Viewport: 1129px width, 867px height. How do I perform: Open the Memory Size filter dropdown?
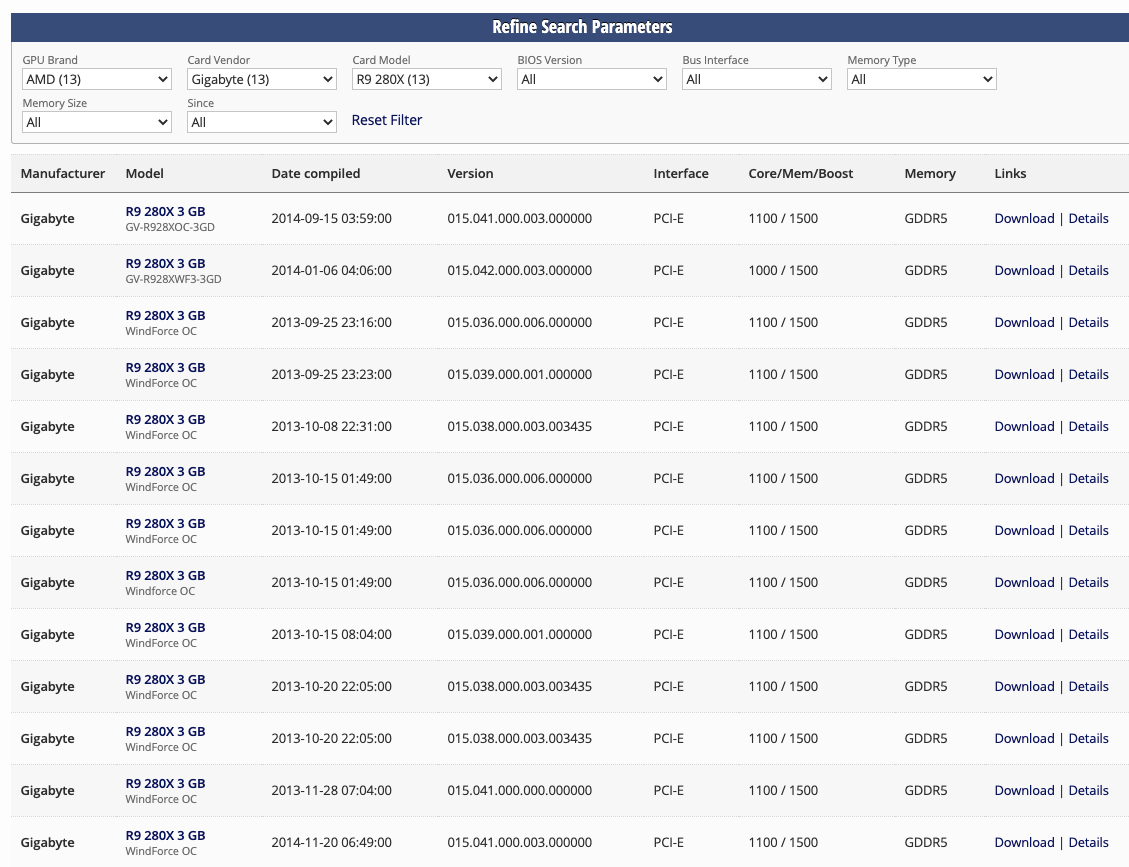pyautogui.click(x=96, y=122)
